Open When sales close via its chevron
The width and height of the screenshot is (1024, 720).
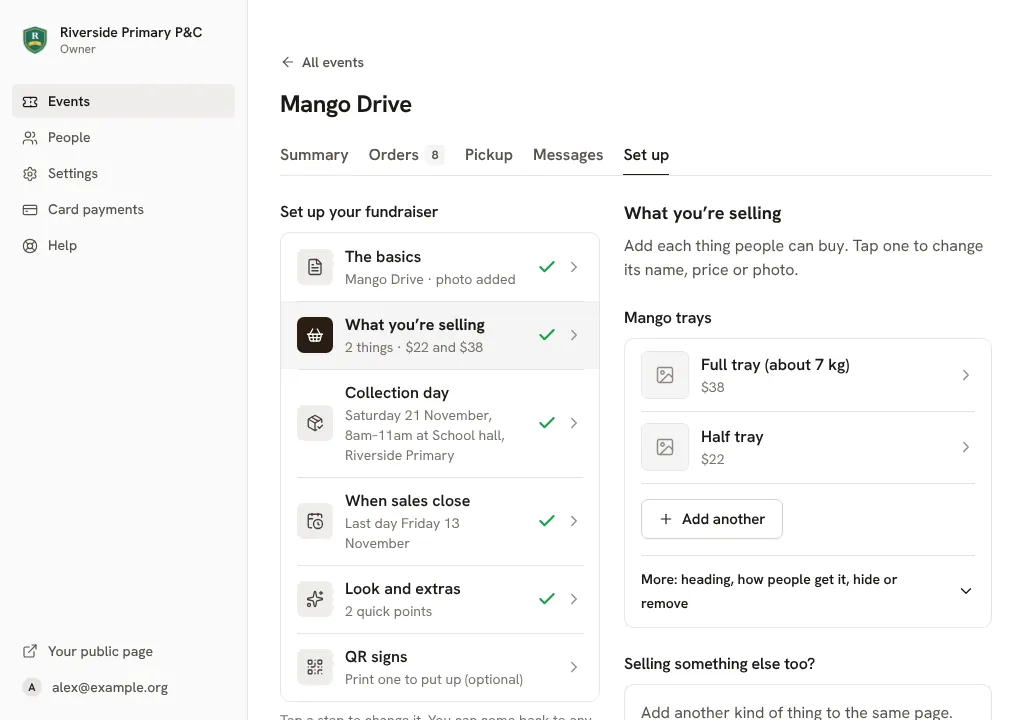(573, 521)
